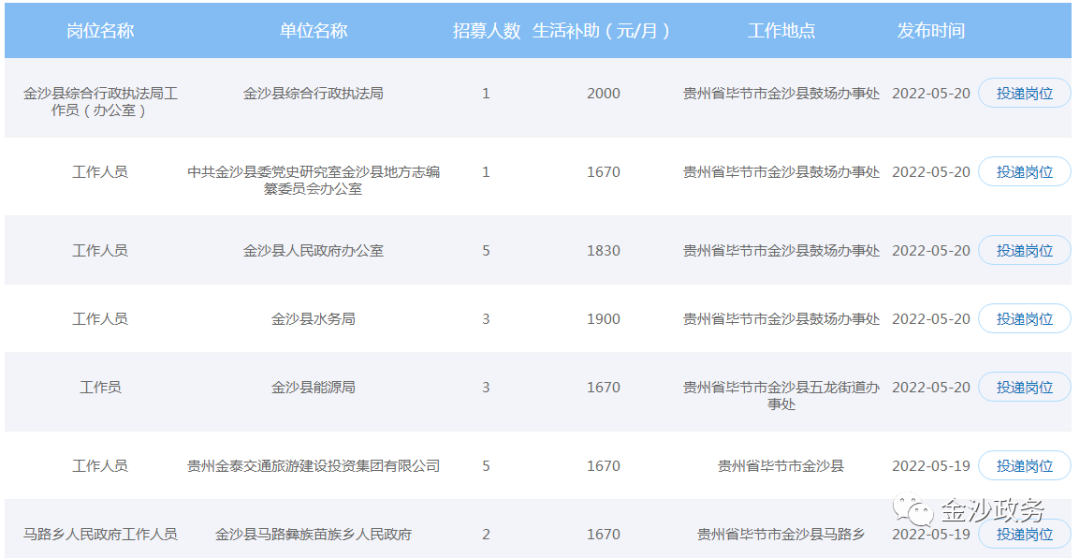The width and height of the screenshot is (1080, 558).
Task: Select 工作人员 title in 水务局 row
Action: [101, 318]
